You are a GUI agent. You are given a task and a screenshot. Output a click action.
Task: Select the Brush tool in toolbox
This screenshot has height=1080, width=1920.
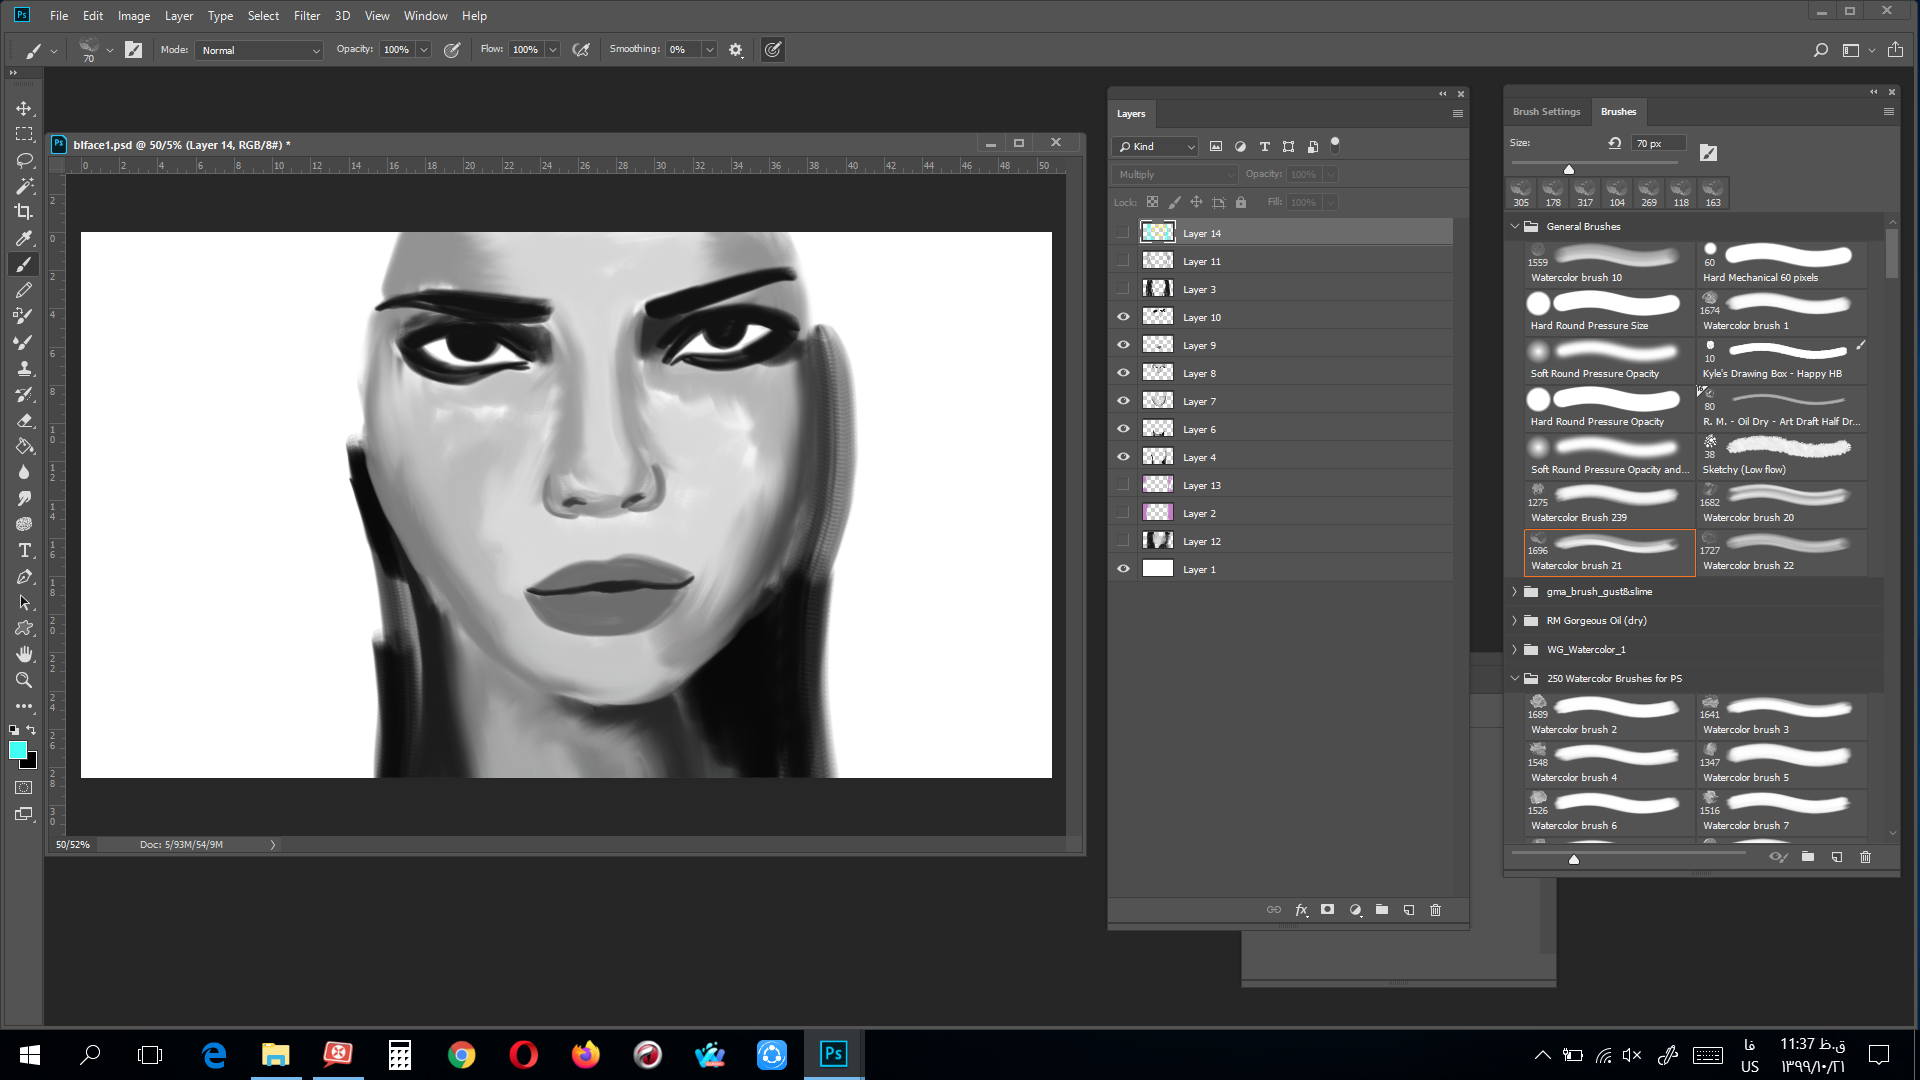click(x=24, y=264)
